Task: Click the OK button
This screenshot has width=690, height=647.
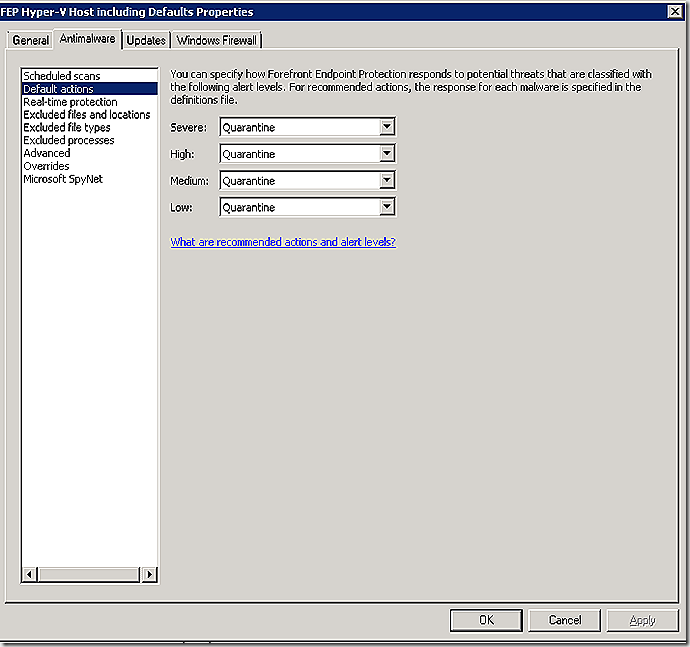Action: pyautogui.click(x=486, y=620)
